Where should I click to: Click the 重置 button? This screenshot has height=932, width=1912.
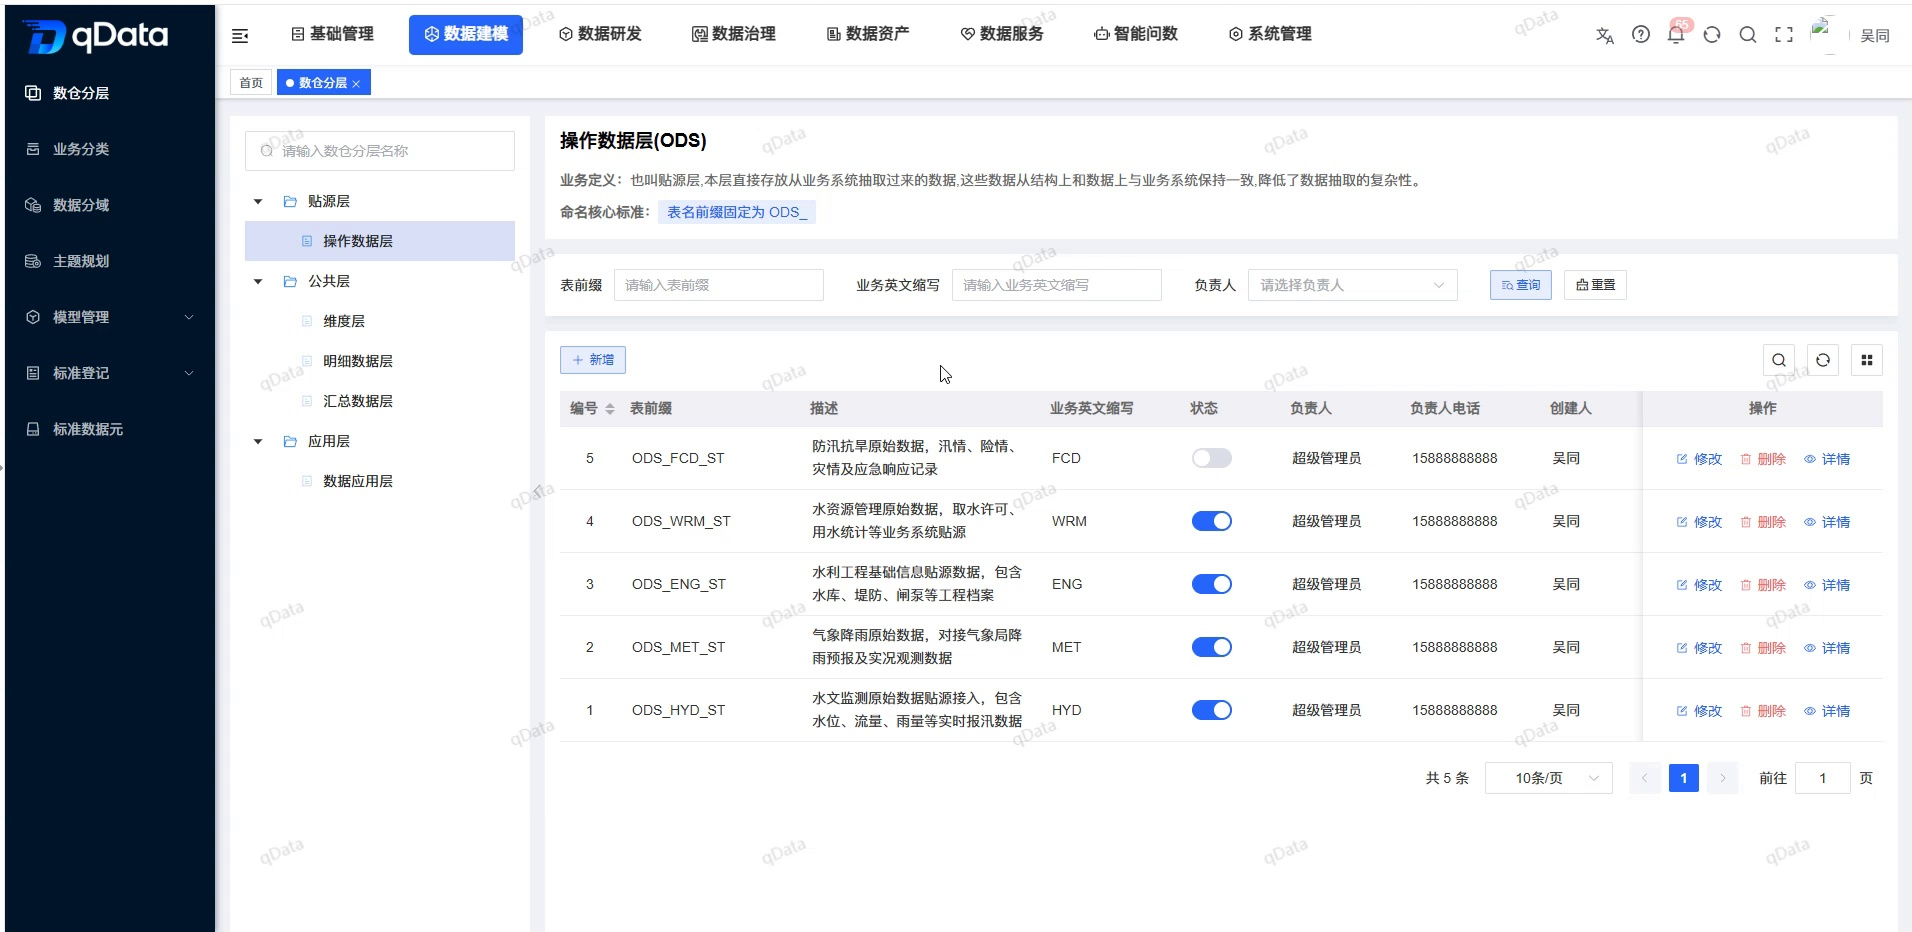click(1595, 285)
